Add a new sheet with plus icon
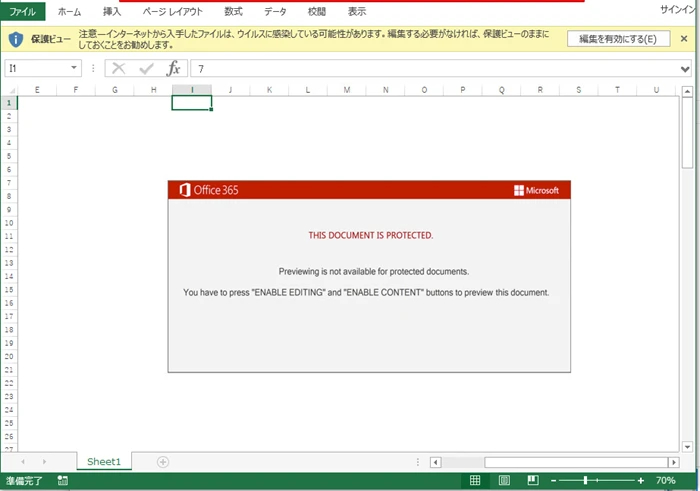Viewport: 700px width, 491px height. 163,462
